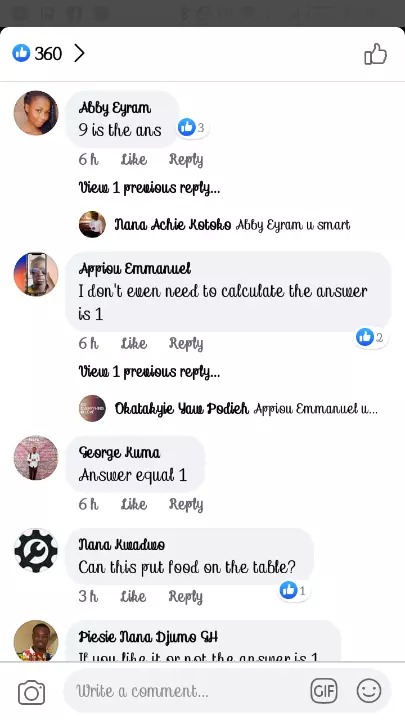The width and height of the screenshot is (405, 720).
Task: View reactions on Appiou Emmanuel's comment
Action: [371, 338]
